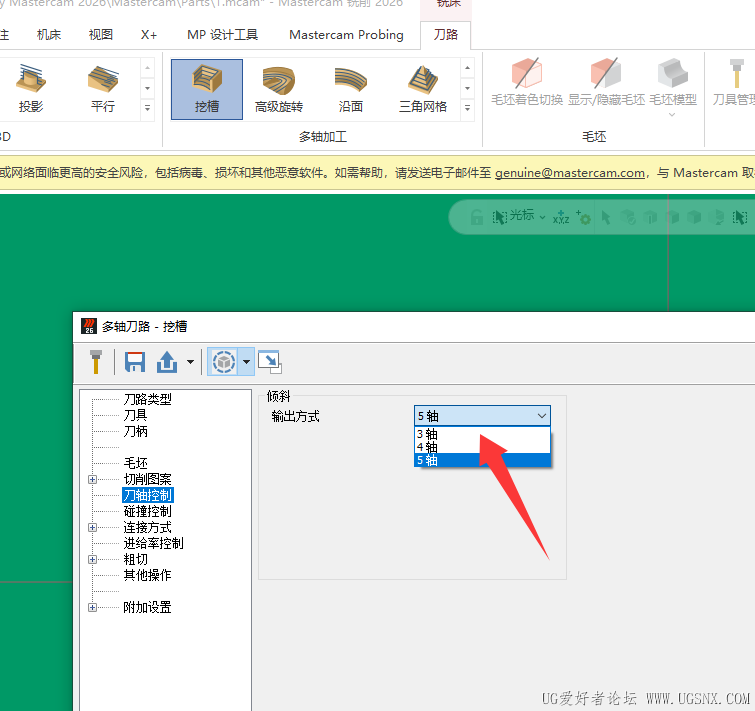The width and height of the screenshot is (755, 711).
Task: Switch to the X+ ribbon tab
Action: pos(149,35)
